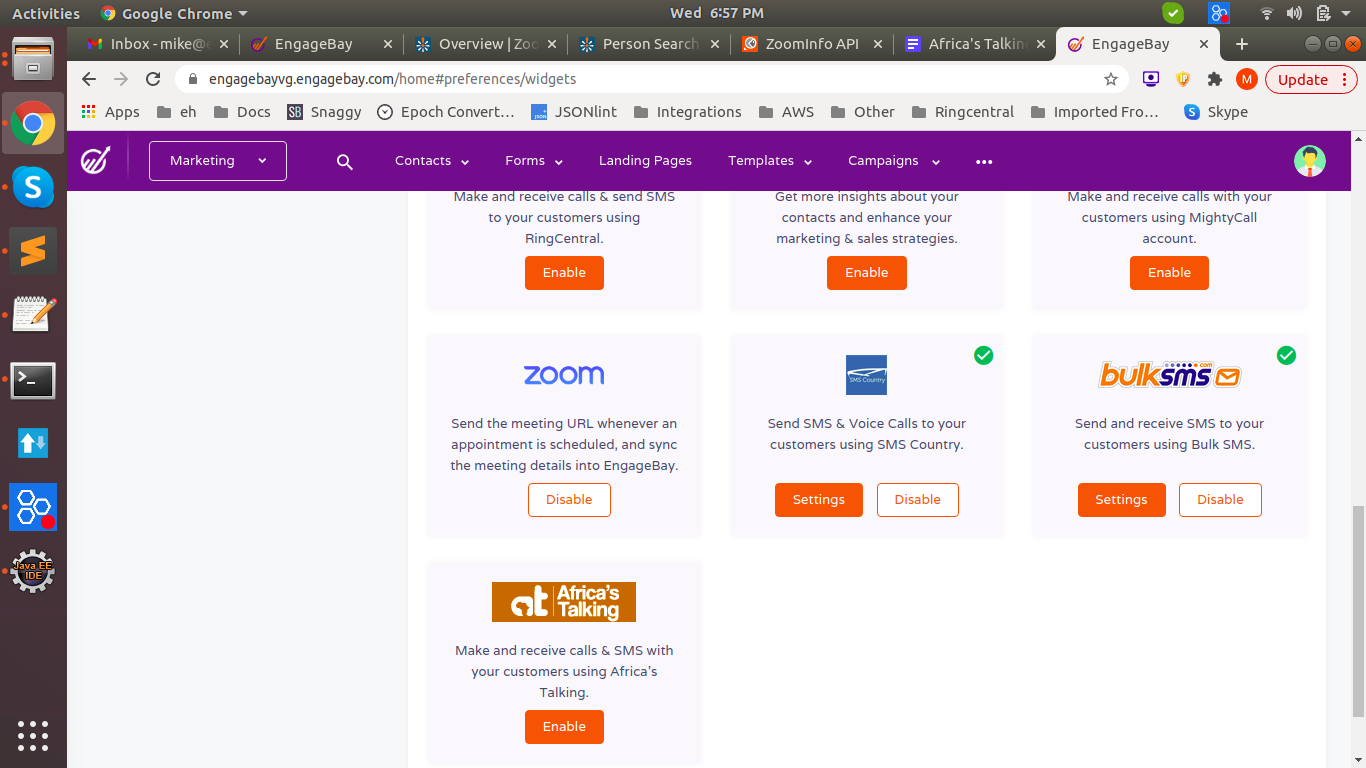This screenshot has width=1366, height=768.
Task: Open the Apps shortcut in bookmarks bar
Action: point(110,112)
